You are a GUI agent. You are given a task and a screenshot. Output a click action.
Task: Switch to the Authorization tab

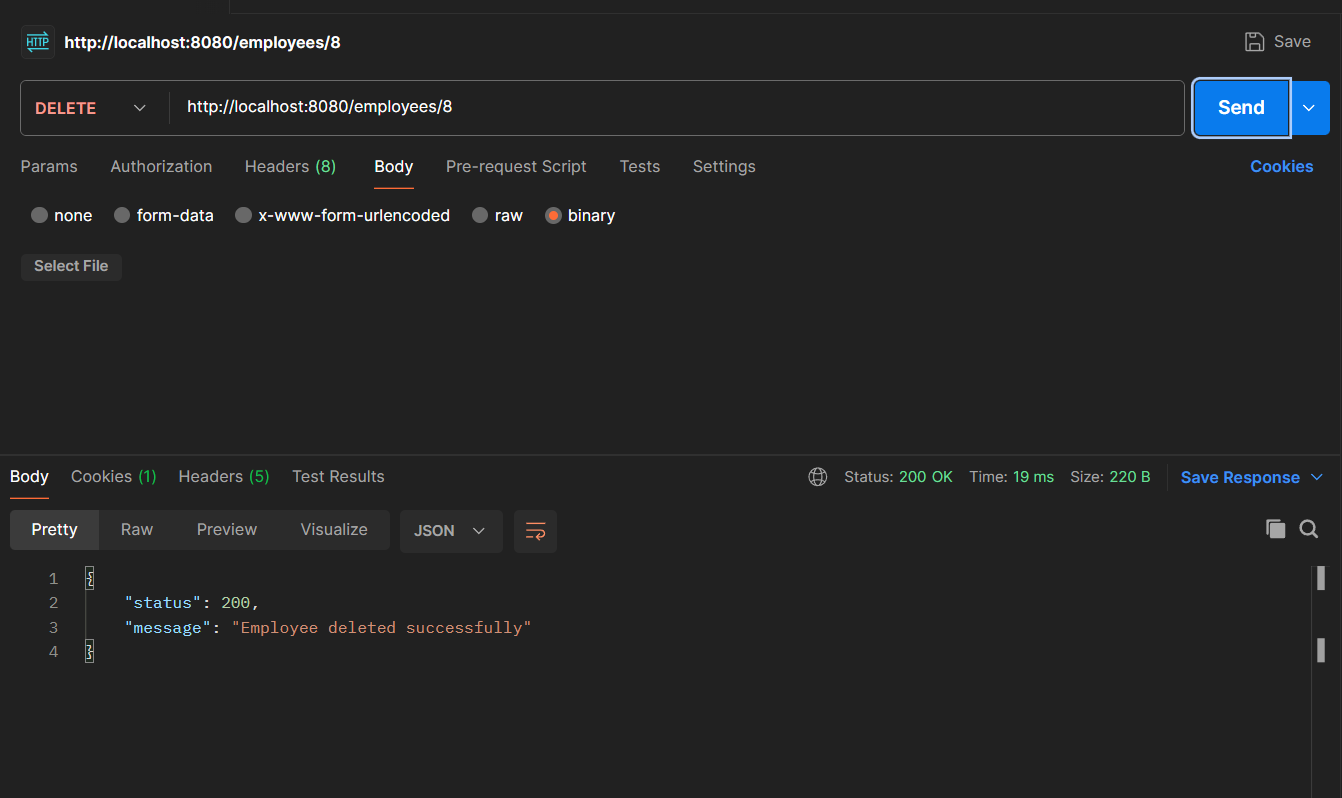[161, 166]
